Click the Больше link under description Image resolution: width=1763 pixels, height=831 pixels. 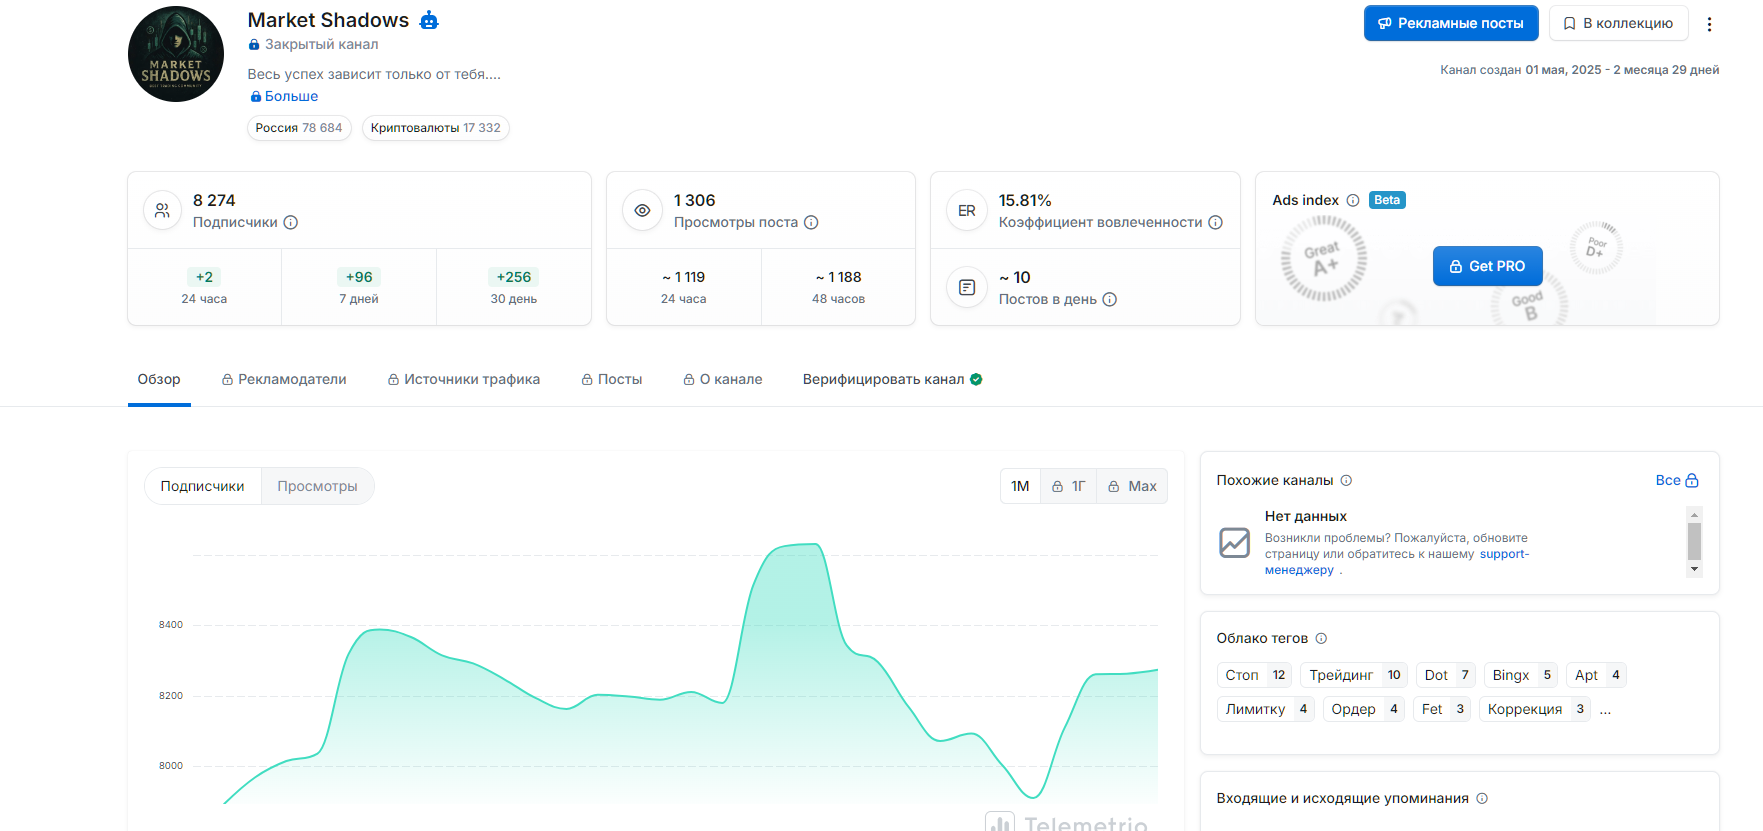(284, 96)
